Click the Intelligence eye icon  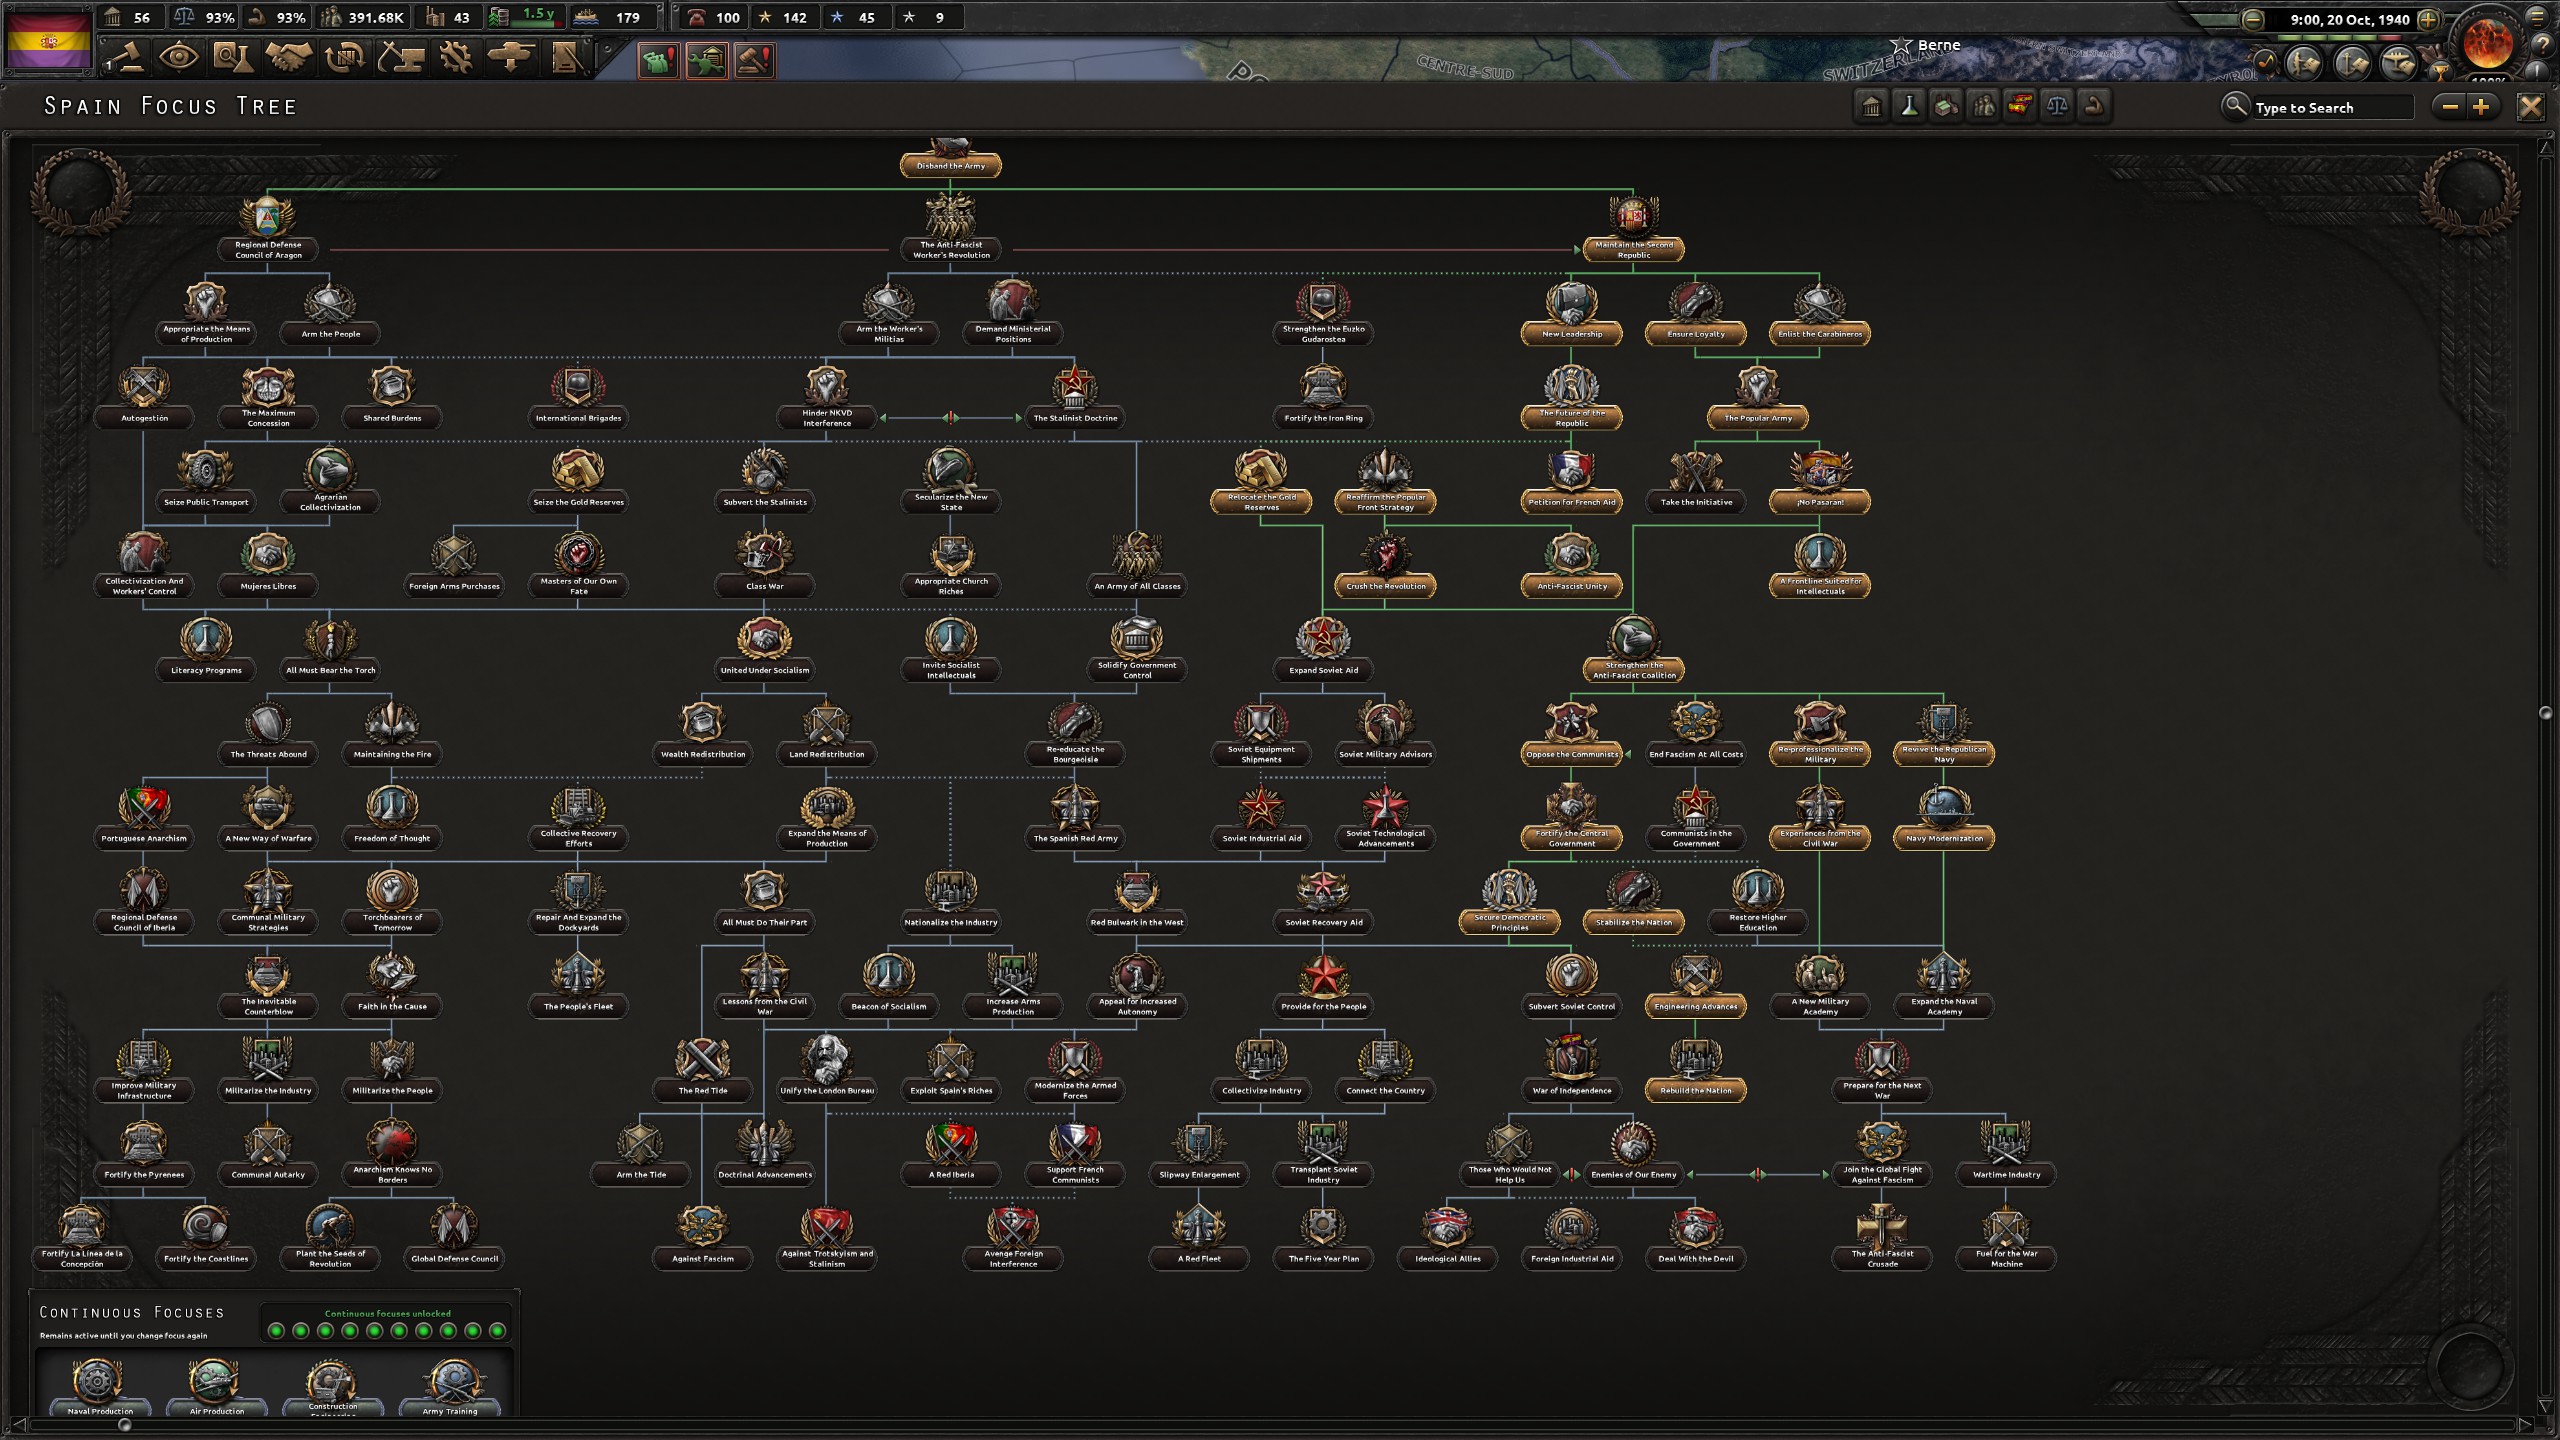click(178, 57)
